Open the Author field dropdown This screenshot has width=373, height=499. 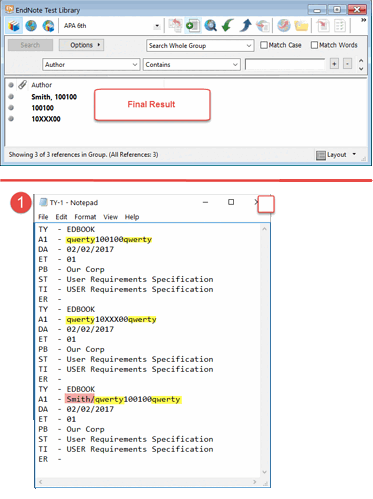click(91, 65)
